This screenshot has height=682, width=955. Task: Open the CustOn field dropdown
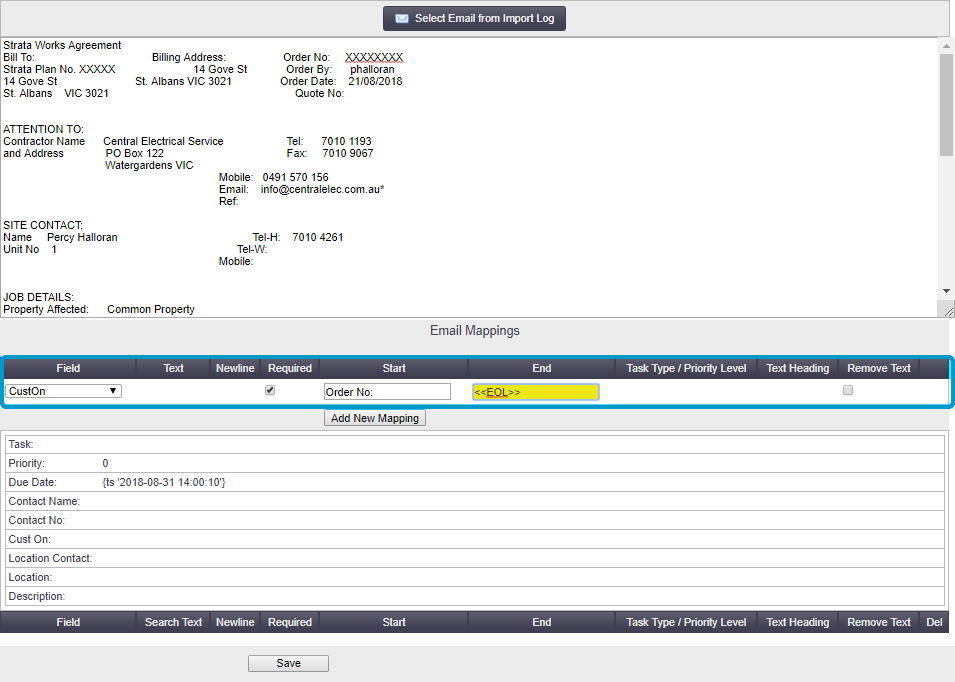(x=63, y=391)
